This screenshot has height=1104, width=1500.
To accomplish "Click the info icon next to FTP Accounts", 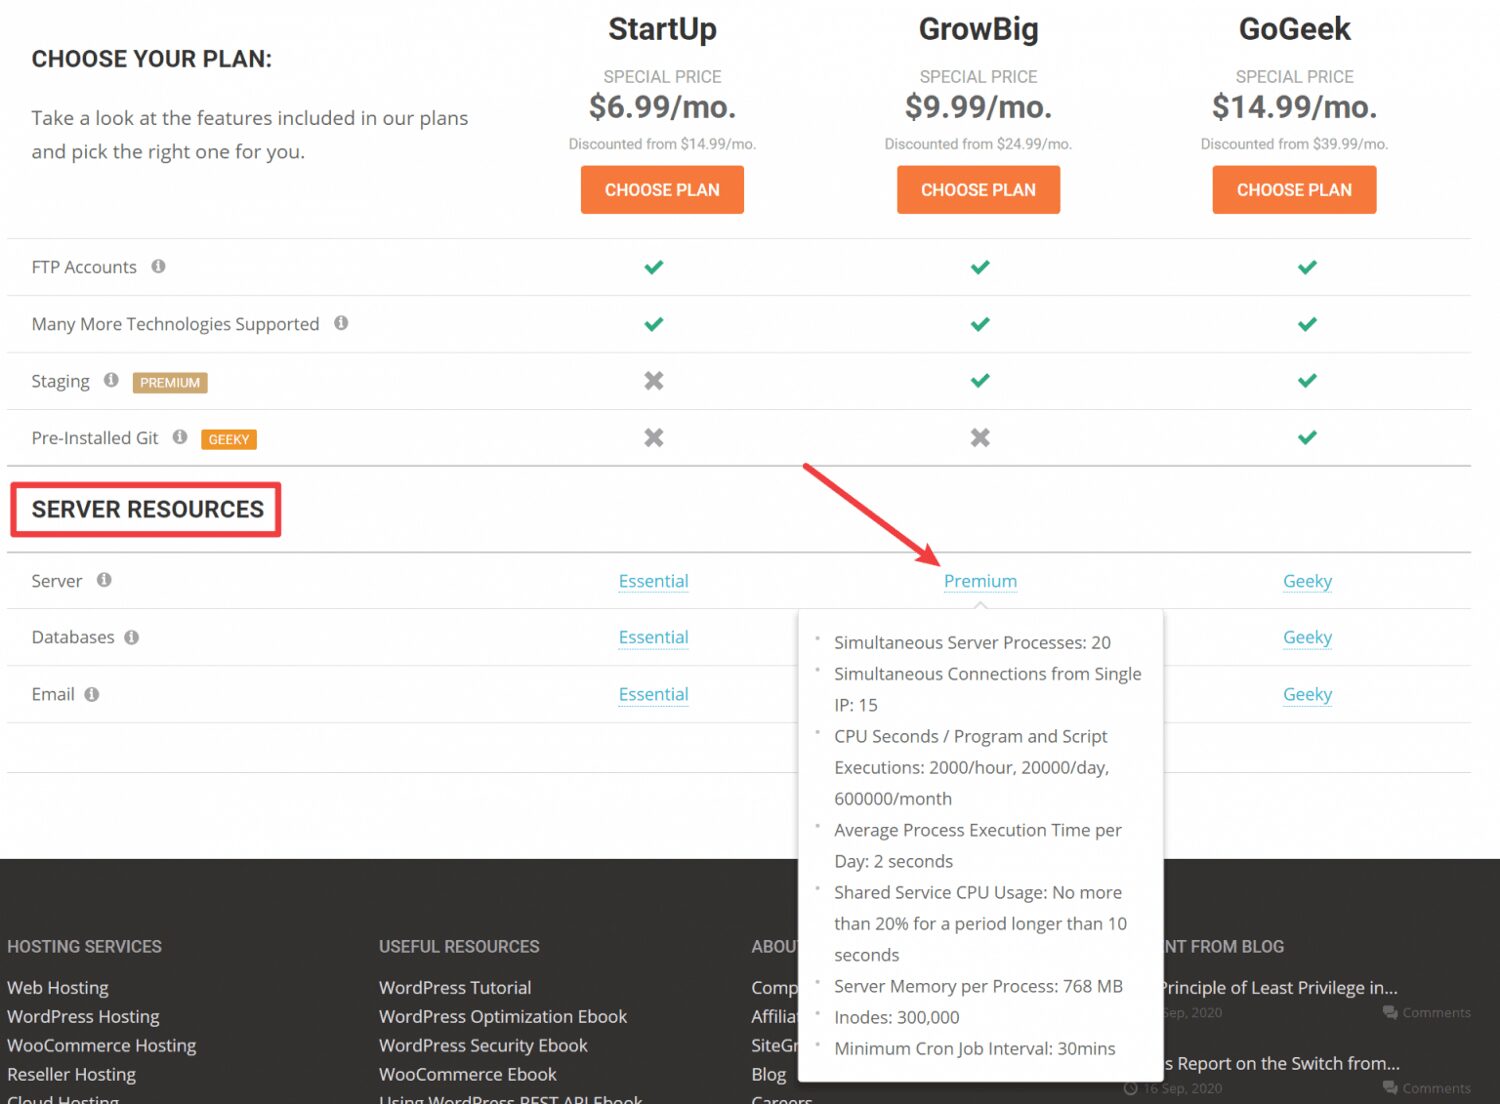I will tap(158, 266).
